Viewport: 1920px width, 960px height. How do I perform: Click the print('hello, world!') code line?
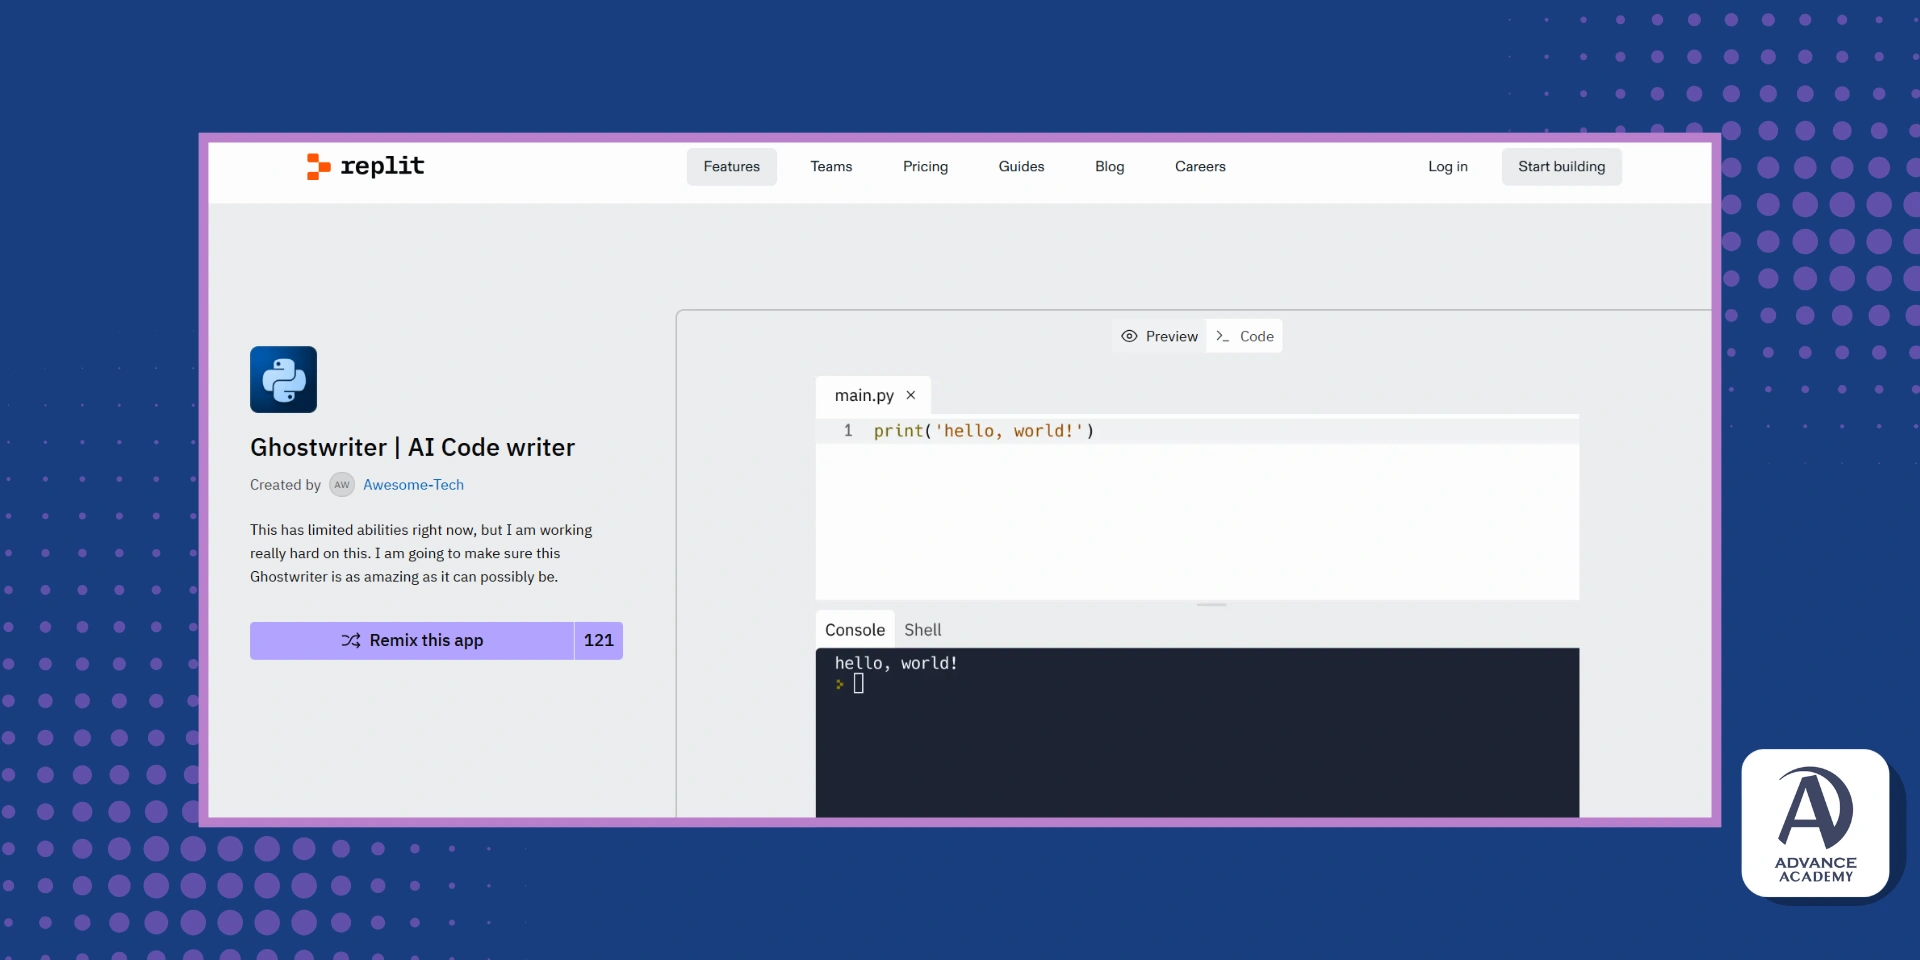coord(984,431)
